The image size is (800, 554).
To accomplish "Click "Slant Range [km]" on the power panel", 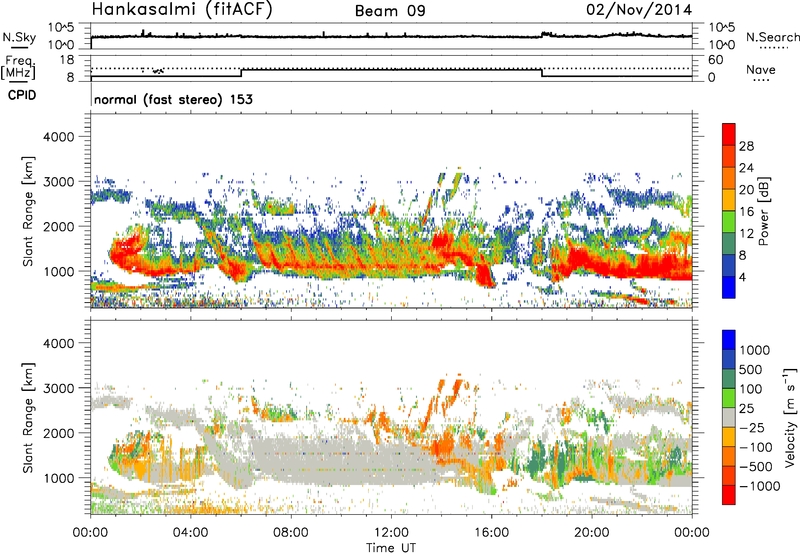I will click(x=28, y=211).
